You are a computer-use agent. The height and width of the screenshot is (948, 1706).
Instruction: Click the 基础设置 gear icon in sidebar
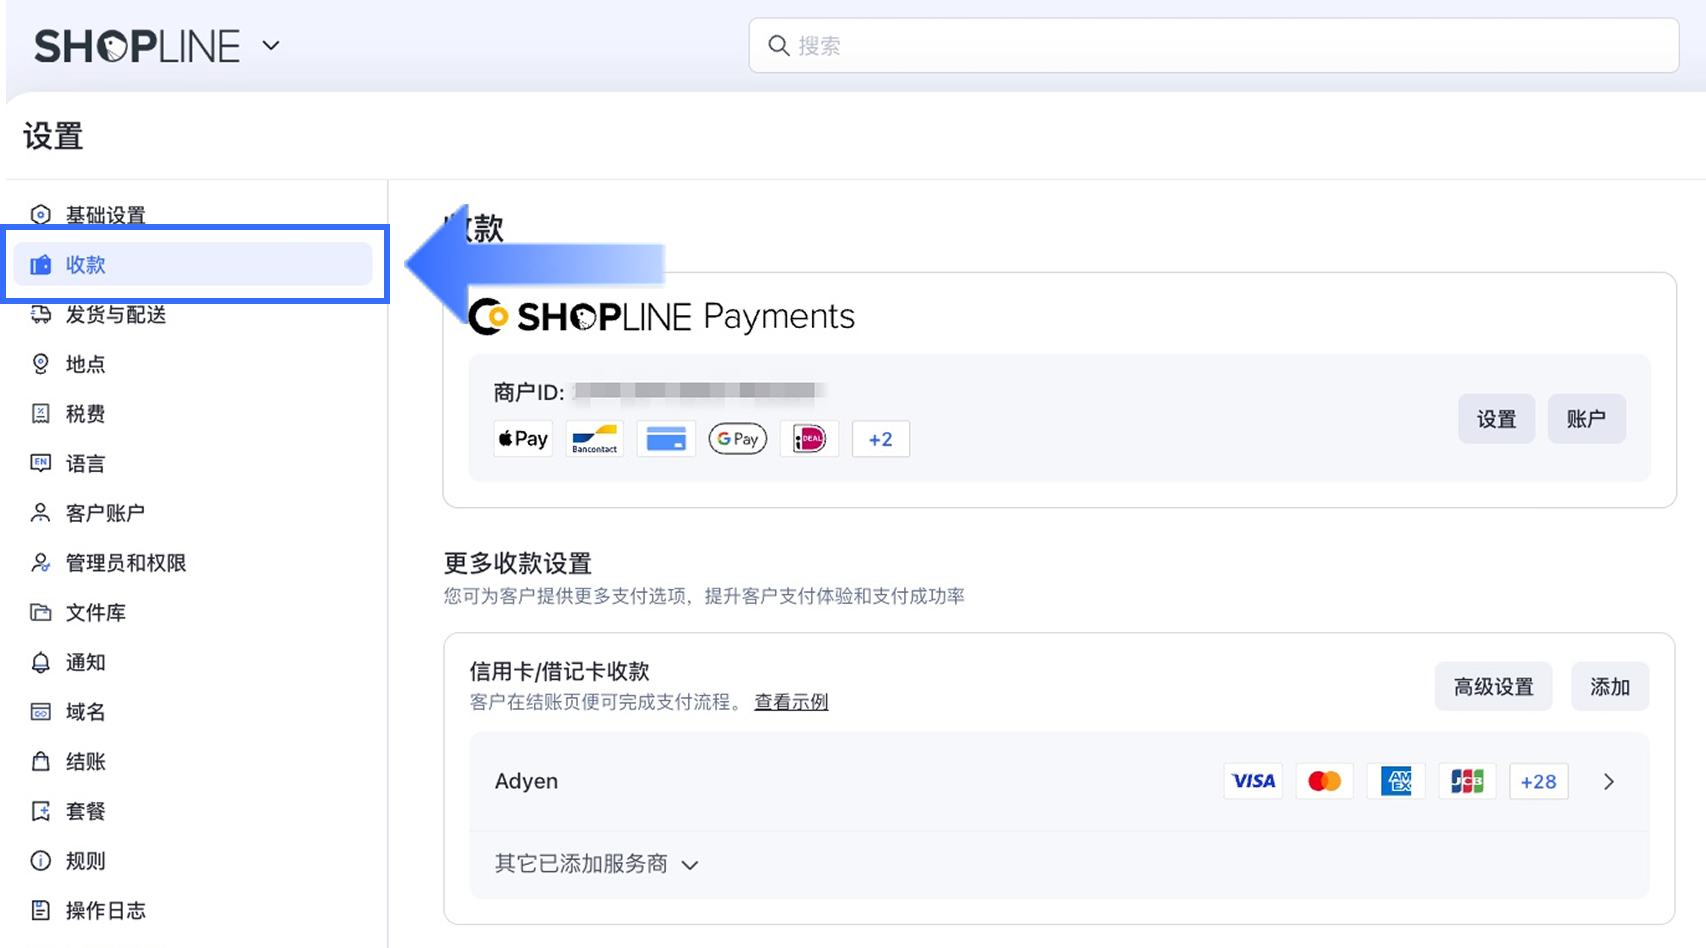click(x=40, y=215)
